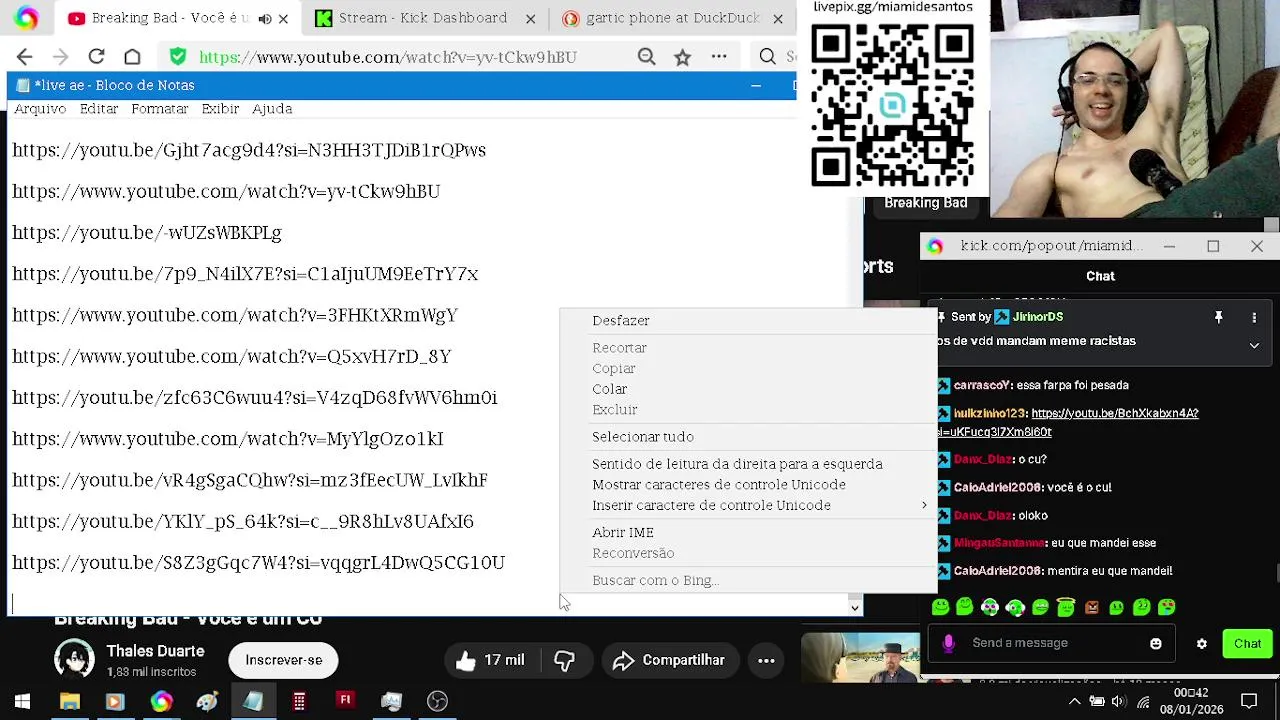Click the halo angel green emote
The width and height of the screenshot is (1280, 720).
point(1066,607)
